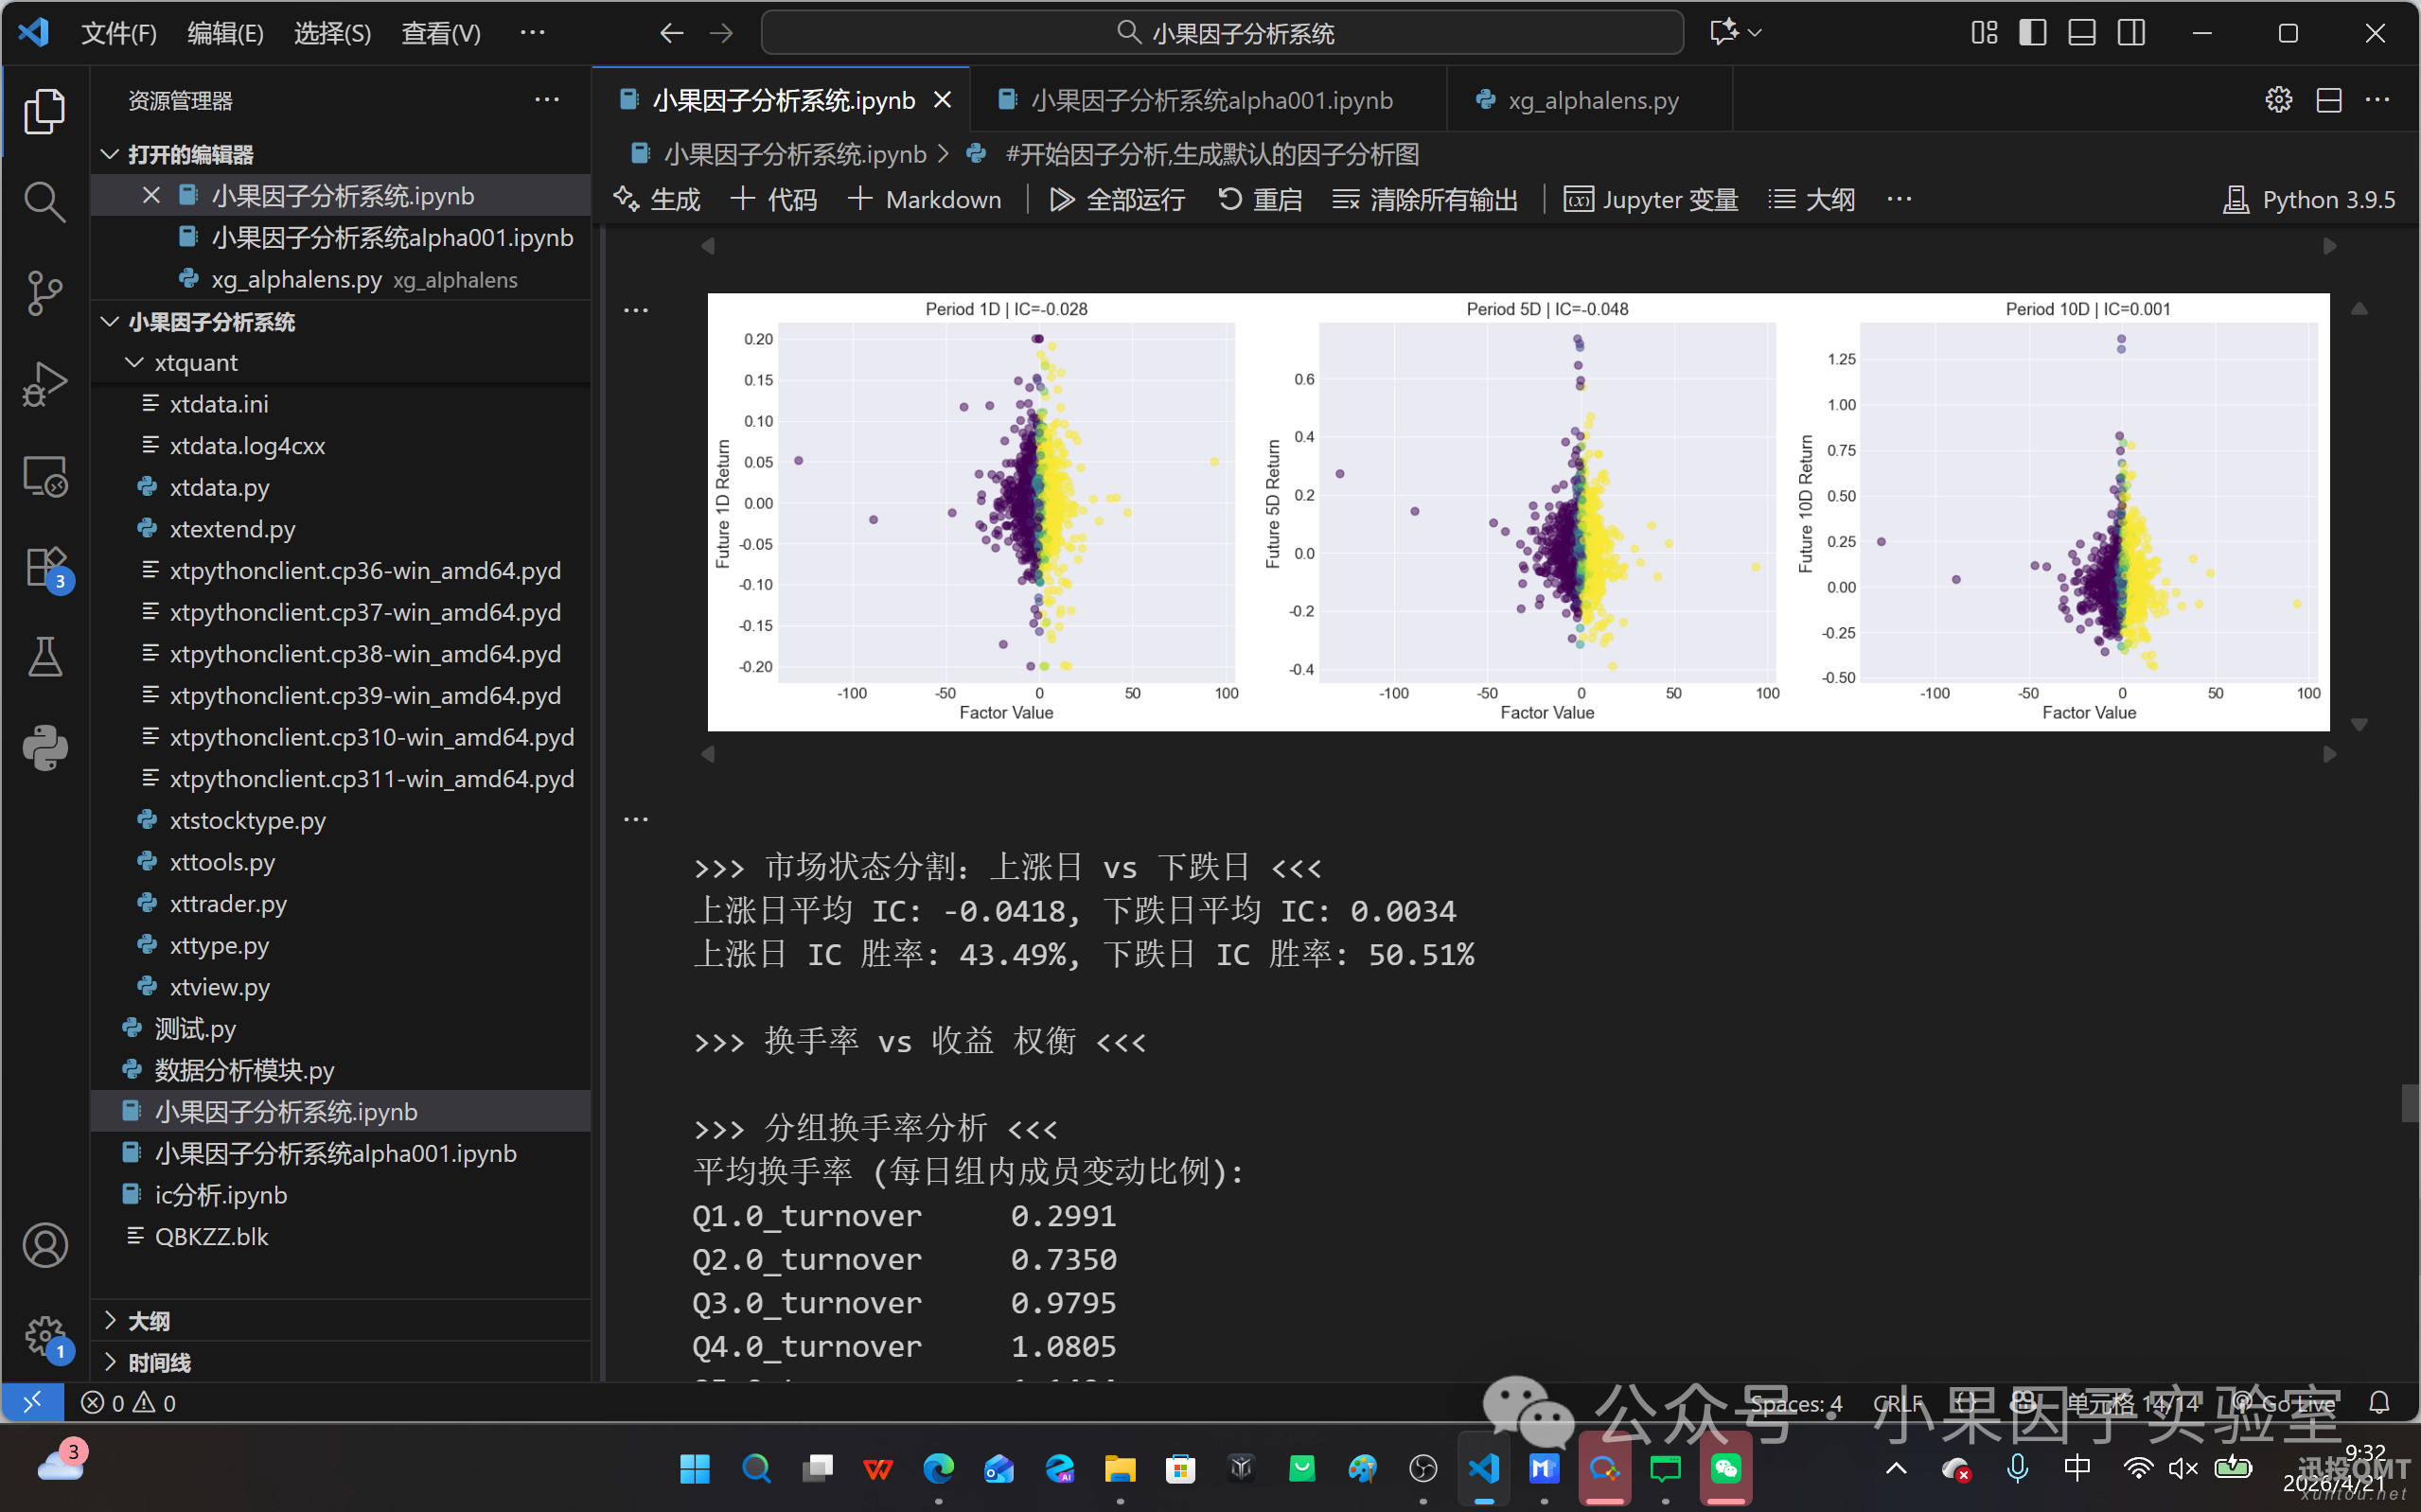Viewport: 2421px width, 1512px height.
Task: Open the Extensions view icon
Action: (44, 567)
